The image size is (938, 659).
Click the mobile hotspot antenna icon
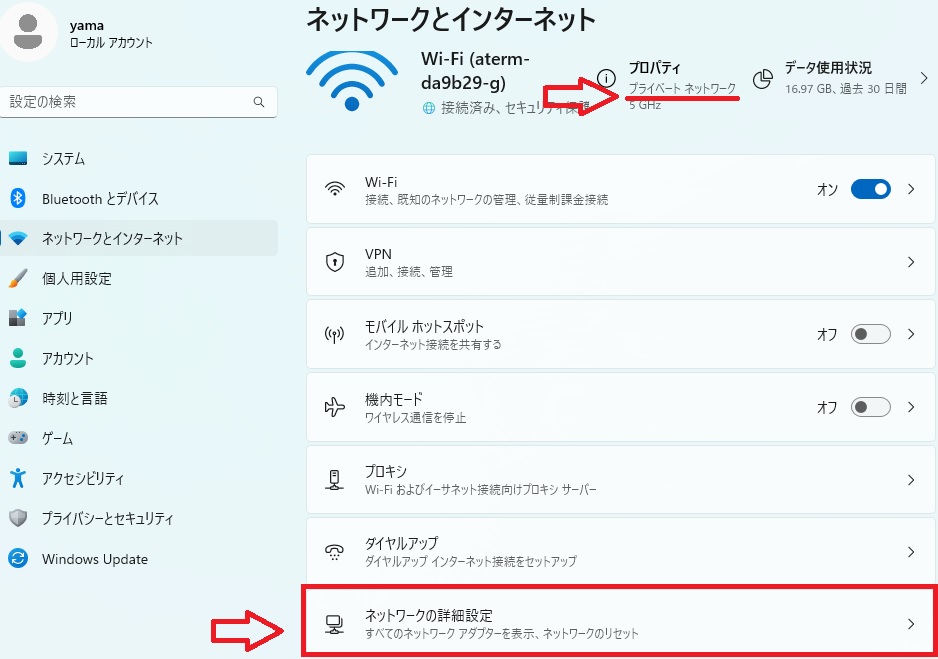[x=334, y=334]
